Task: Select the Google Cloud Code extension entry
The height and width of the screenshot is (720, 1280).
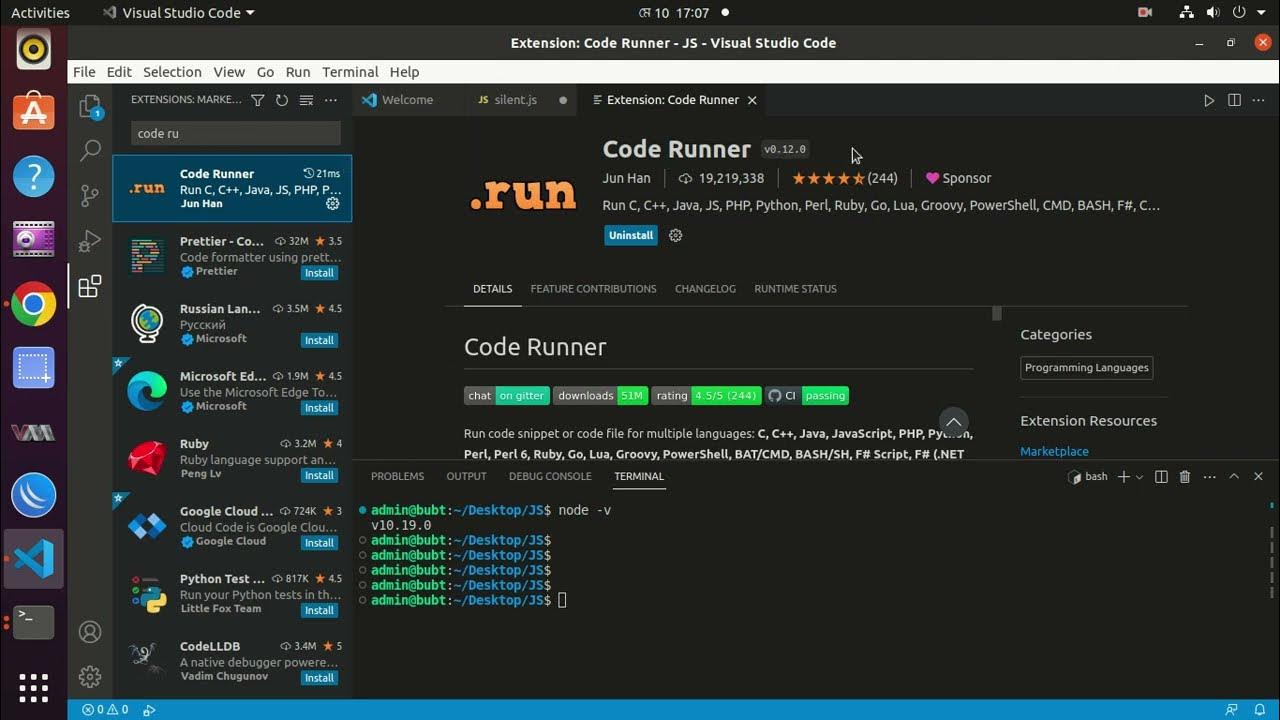Action: click(x=232, y=527)
